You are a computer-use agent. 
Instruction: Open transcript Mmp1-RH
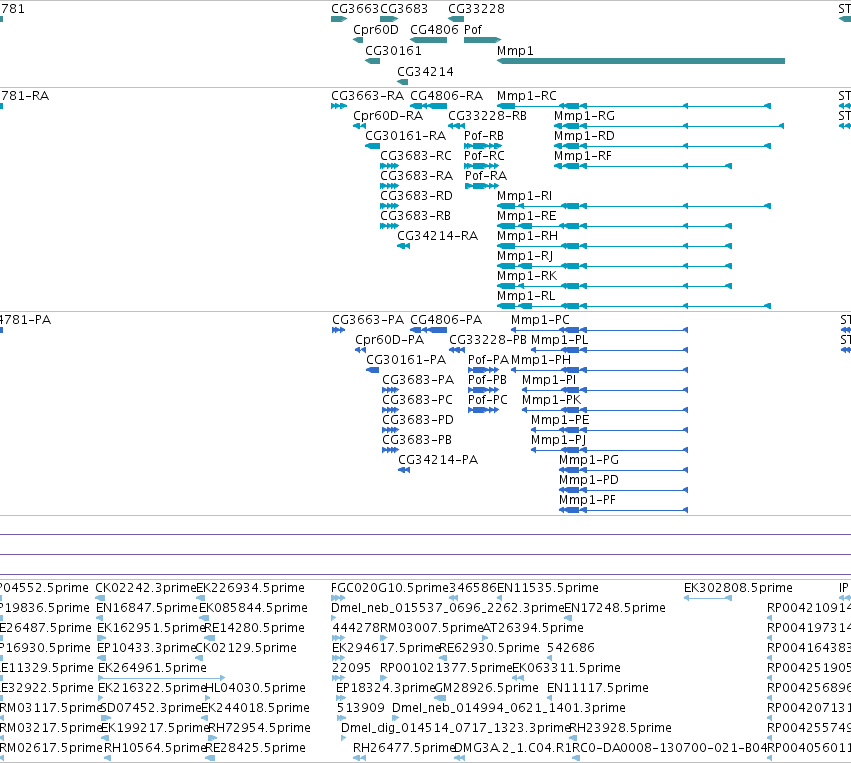527,236
